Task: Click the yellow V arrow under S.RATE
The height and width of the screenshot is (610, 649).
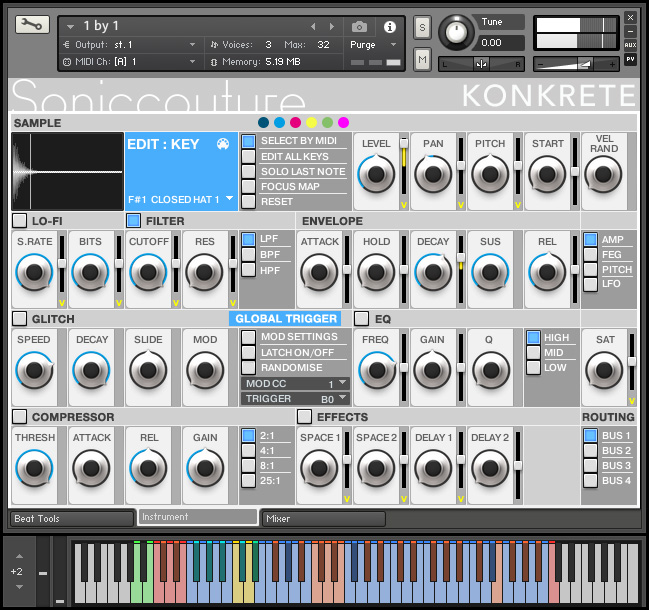Action: tap(62, 303)
